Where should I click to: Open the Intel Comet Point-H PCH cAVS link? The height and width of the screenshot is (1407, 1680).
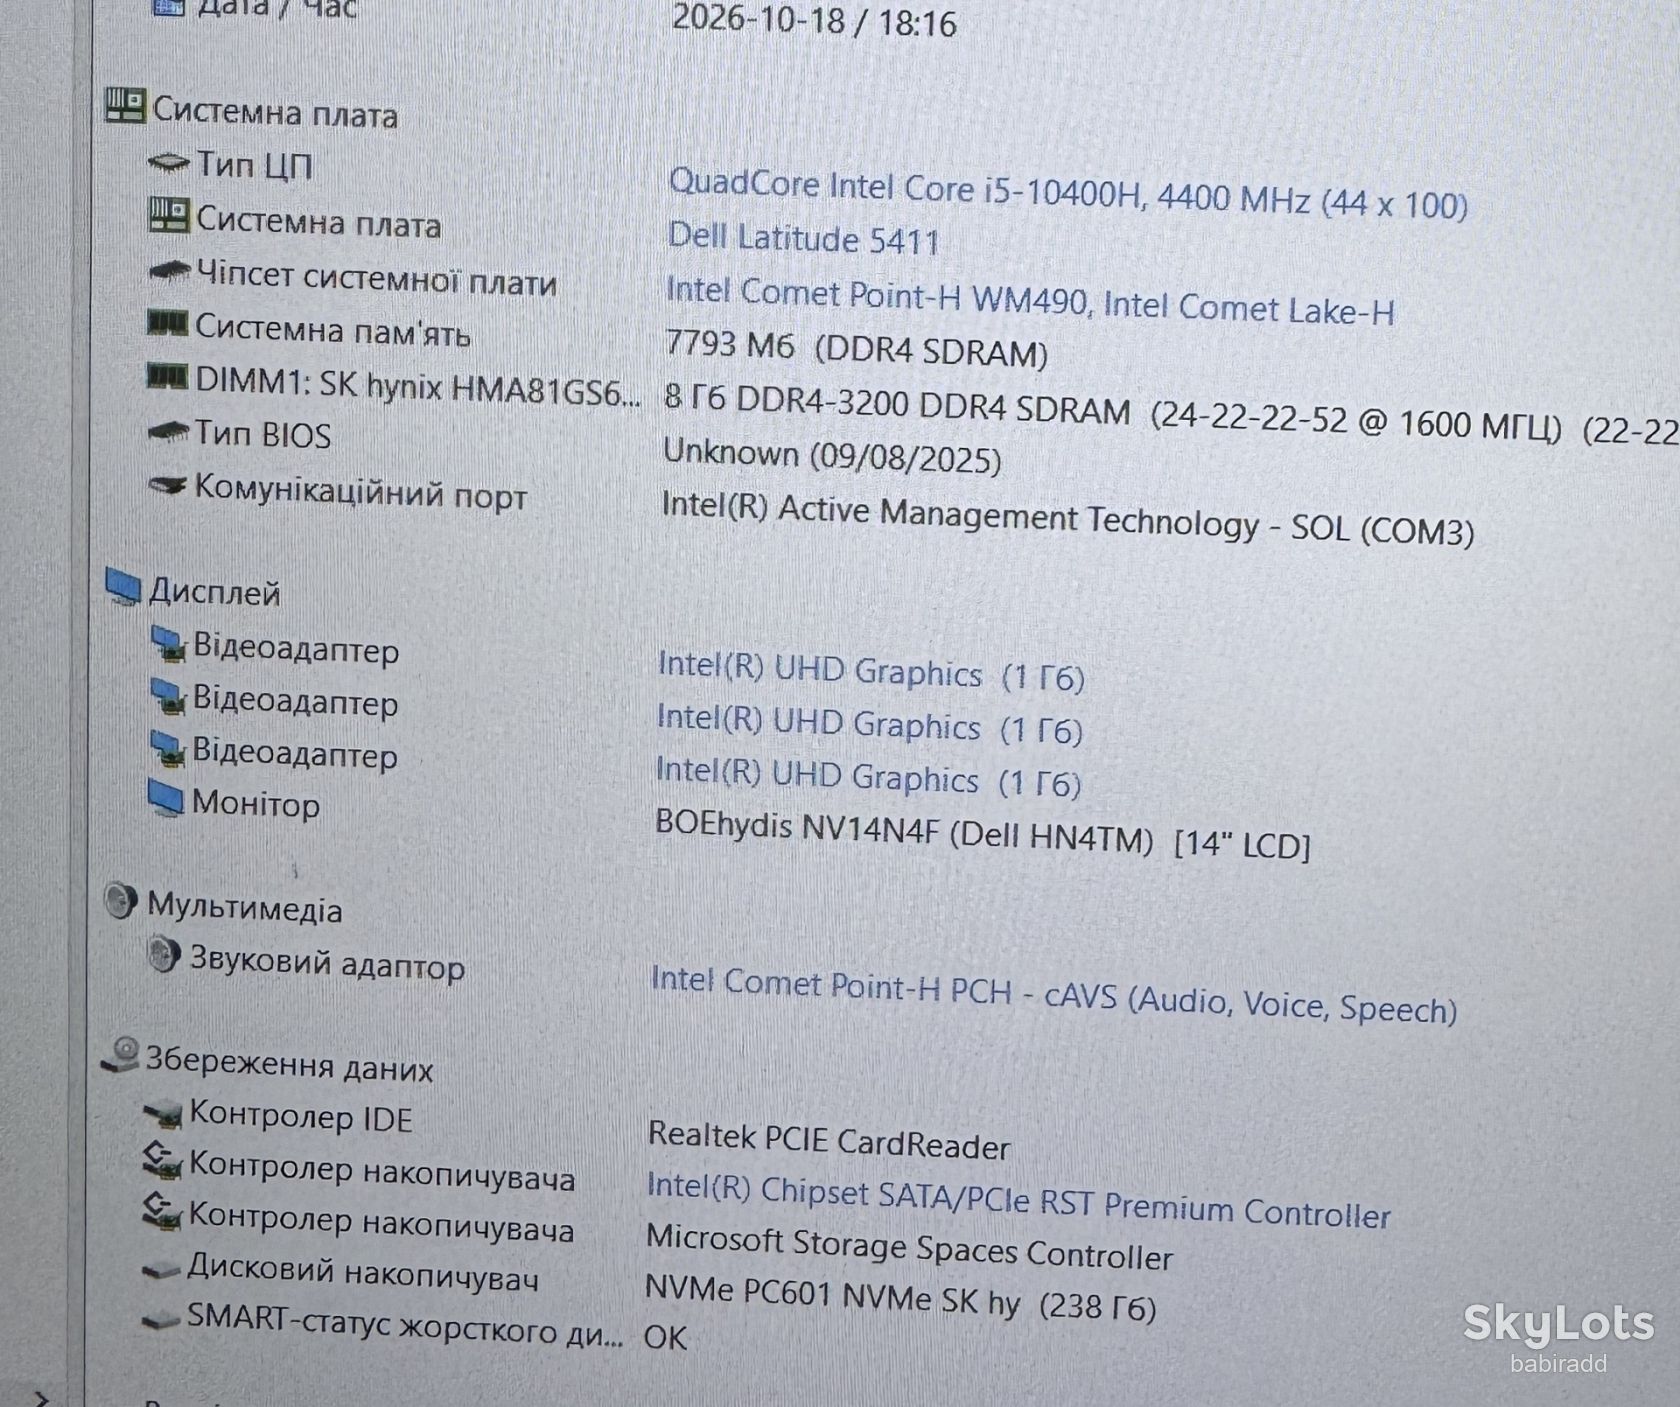click(x=1053, y=995)
